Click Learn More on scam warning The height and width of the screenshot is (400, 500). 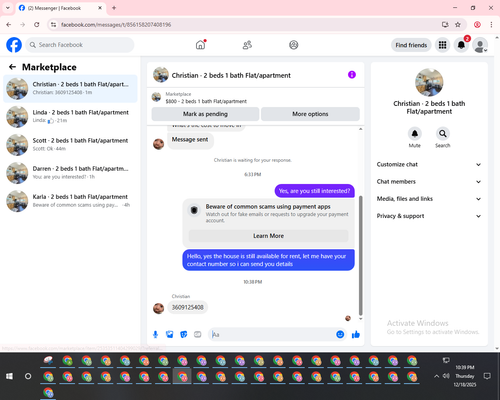click(268, 236)
